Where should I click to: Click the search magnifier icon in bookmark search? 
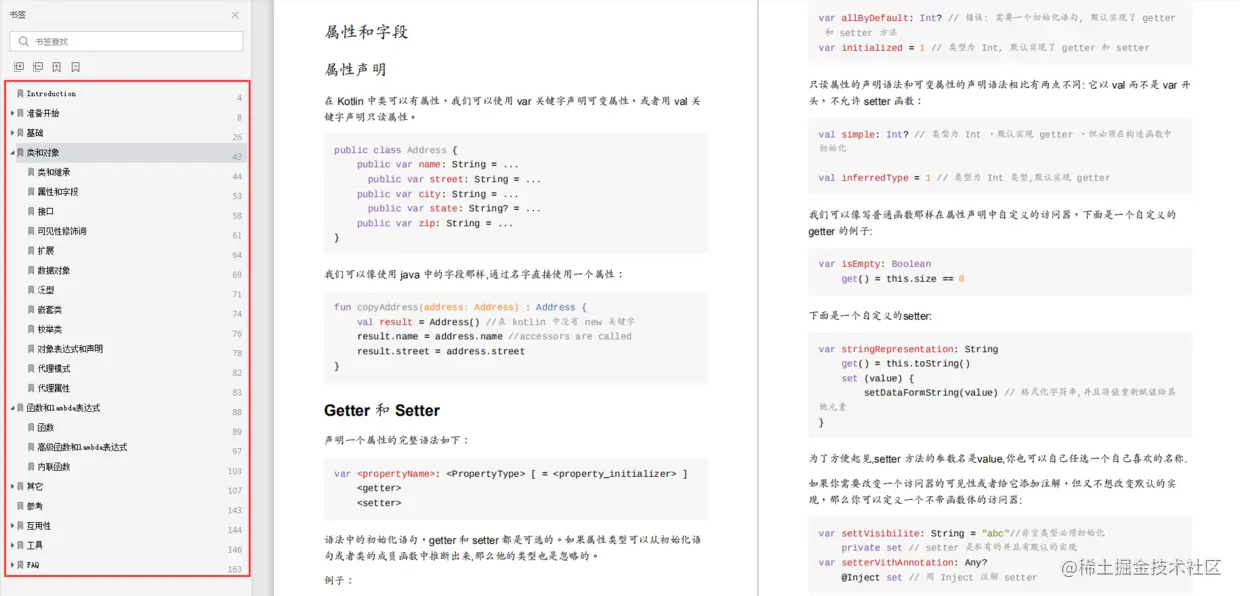(23, 41)
